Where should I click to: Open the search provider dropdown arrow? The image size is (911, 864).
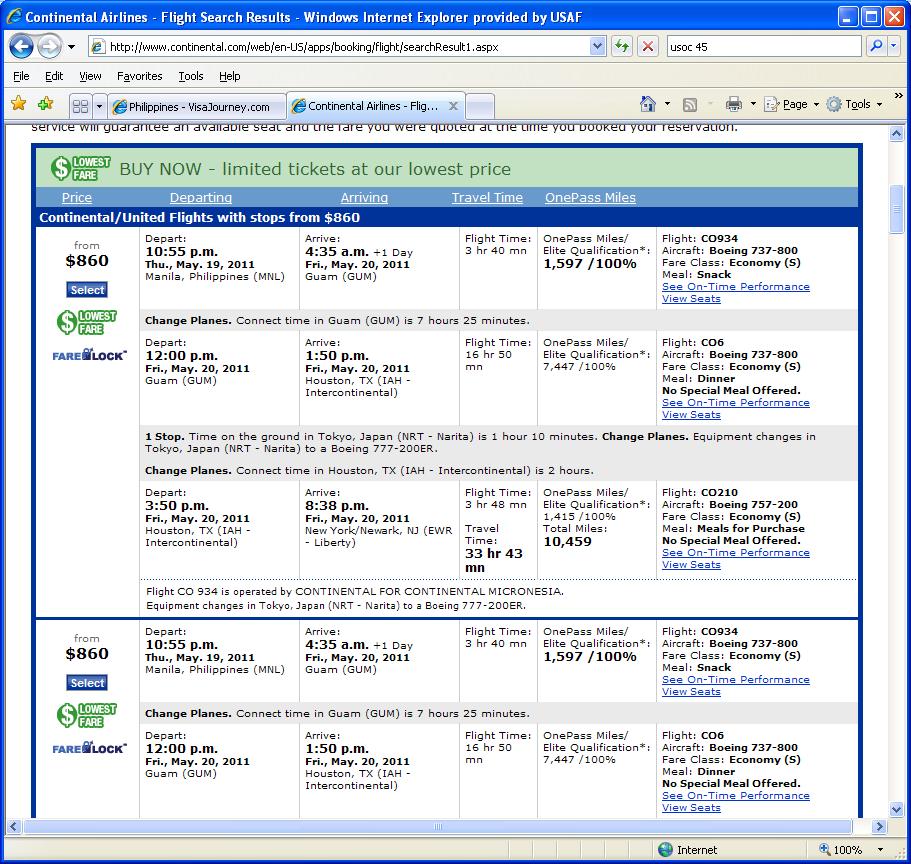(x=894, y=46)
